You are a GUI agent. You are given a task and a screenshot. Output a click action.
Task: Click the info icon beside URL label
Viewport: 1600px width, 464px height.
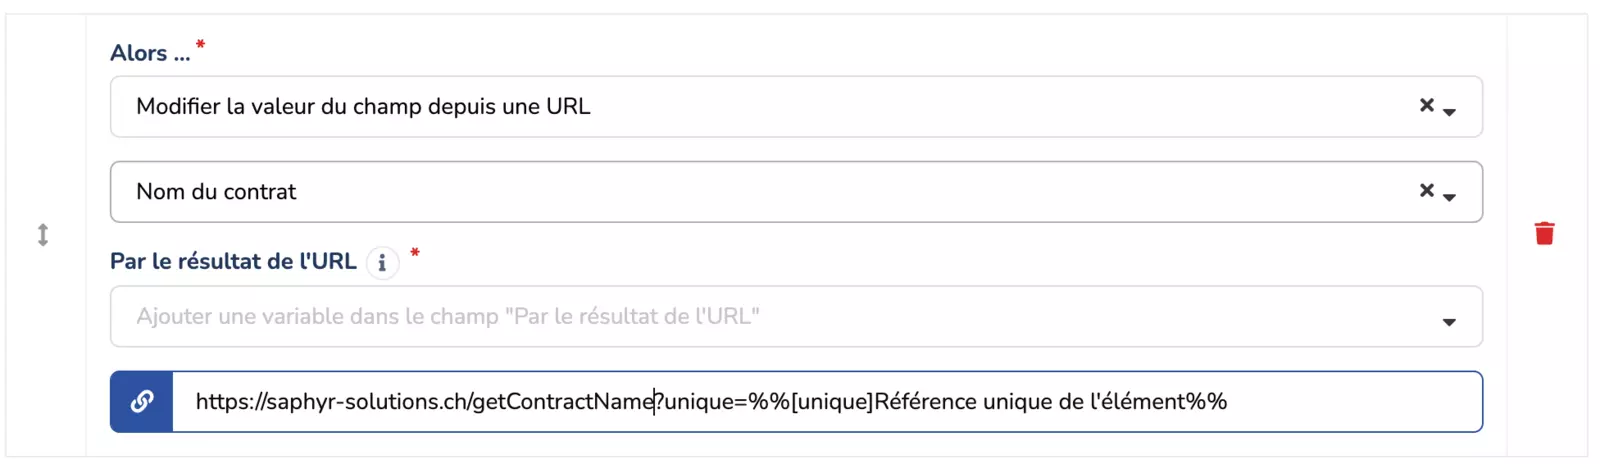coord(382,262)
